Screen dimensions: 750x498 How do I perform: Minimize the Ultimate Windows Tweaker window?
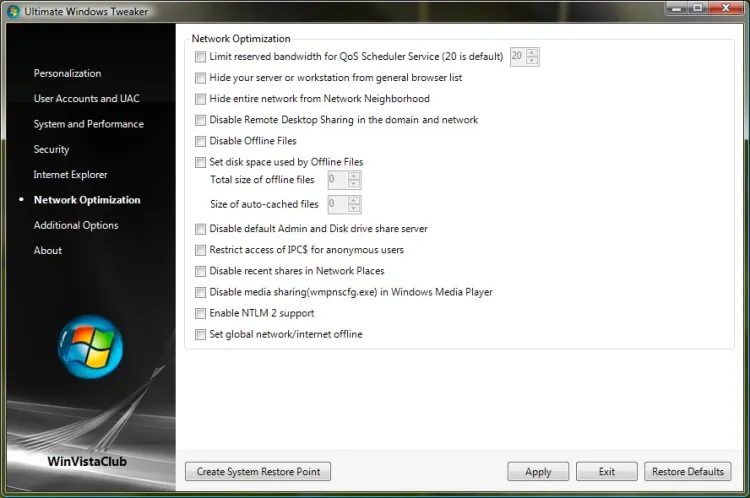point(676,8)
